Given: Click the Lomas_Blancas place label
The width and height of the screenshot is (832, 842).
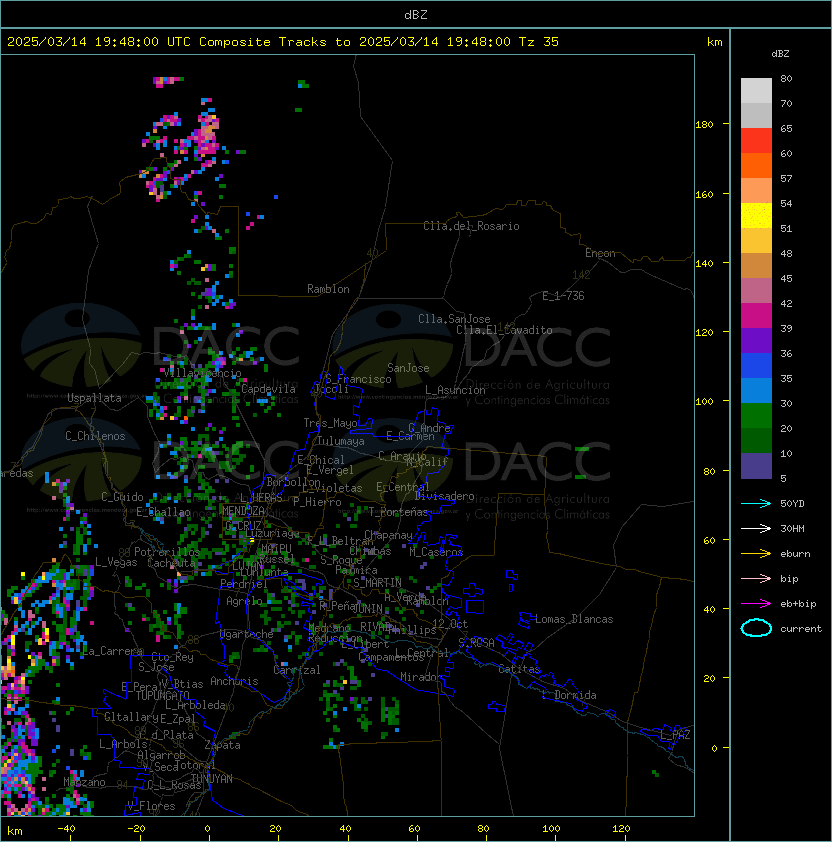Looking at the screenshot, I should coord(574,619).
